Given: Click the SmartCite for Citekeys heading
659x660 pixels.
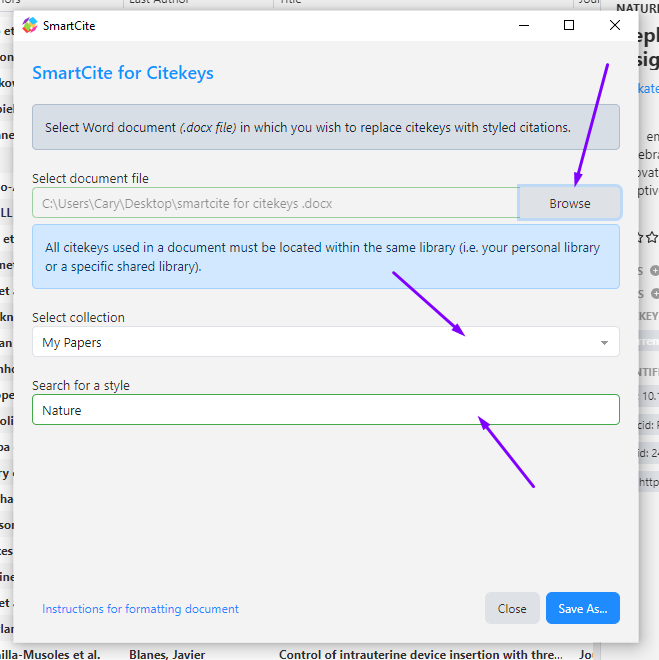Looking at the screenshot, I should coord(123,73).
